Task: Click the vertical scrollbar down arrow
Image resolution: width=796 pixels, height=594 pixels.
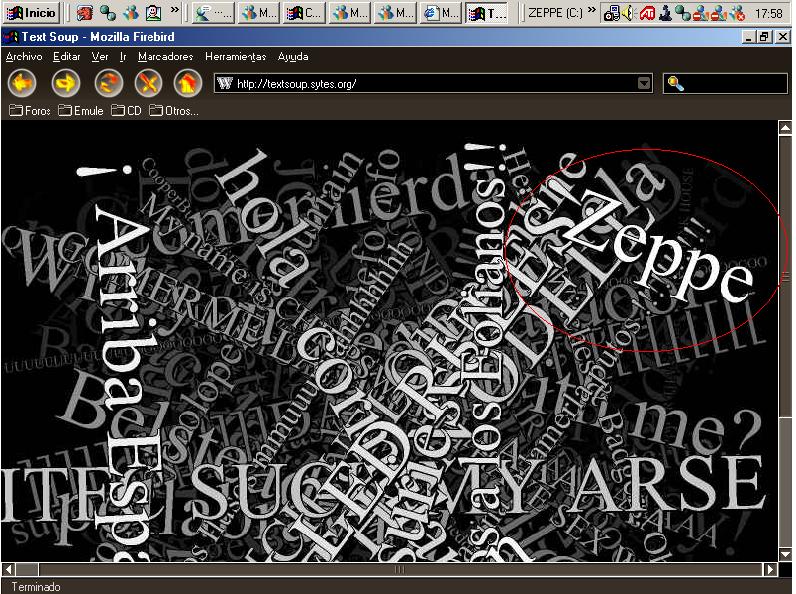Action: coord(785,553)
